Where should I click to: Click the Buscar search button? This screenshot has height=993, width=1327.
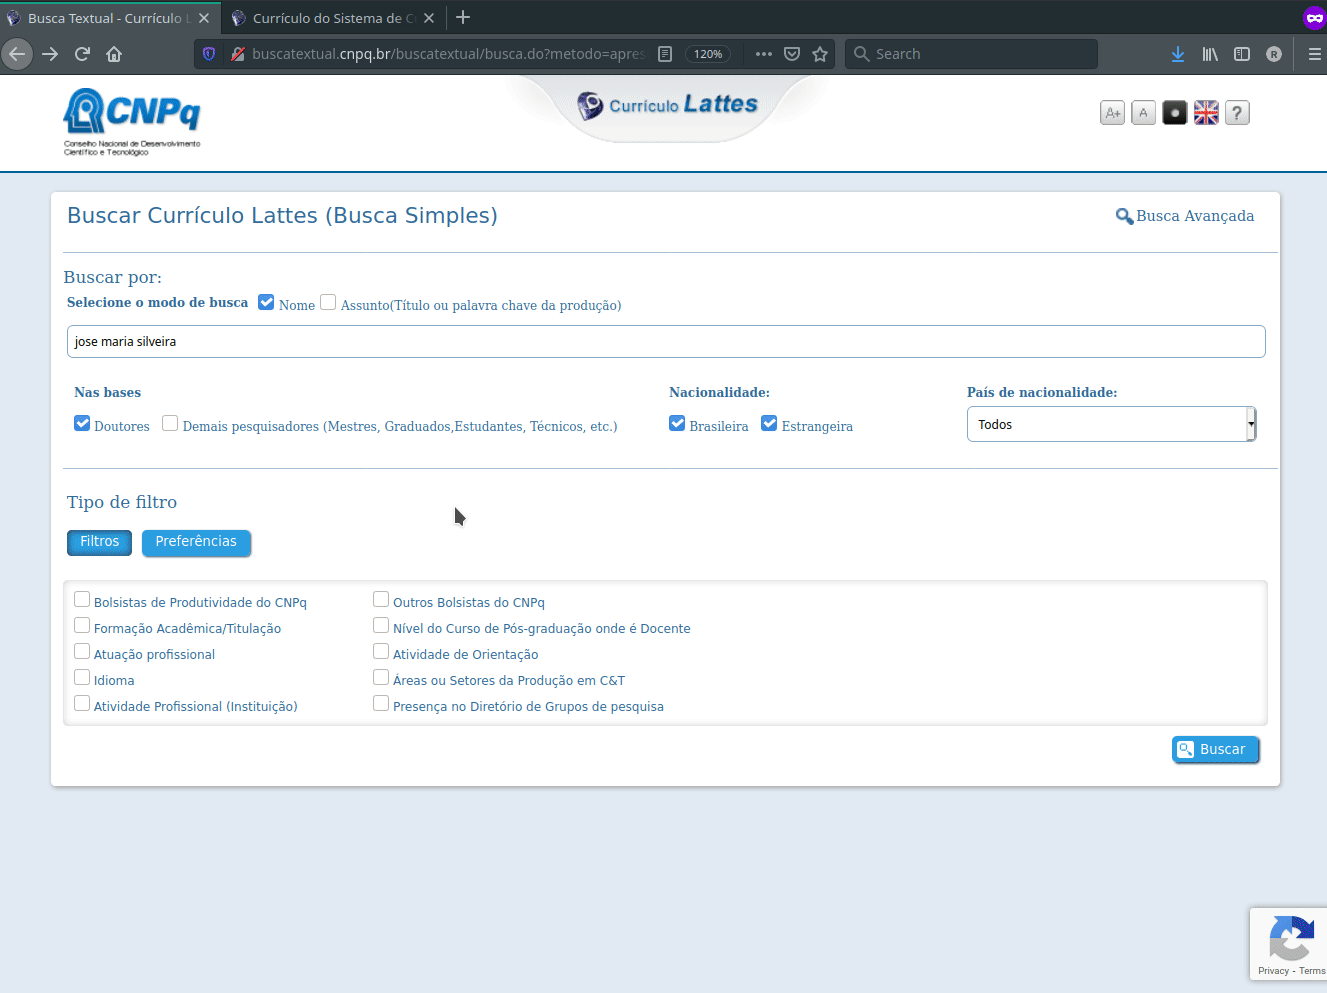[x=1215, y=749]
